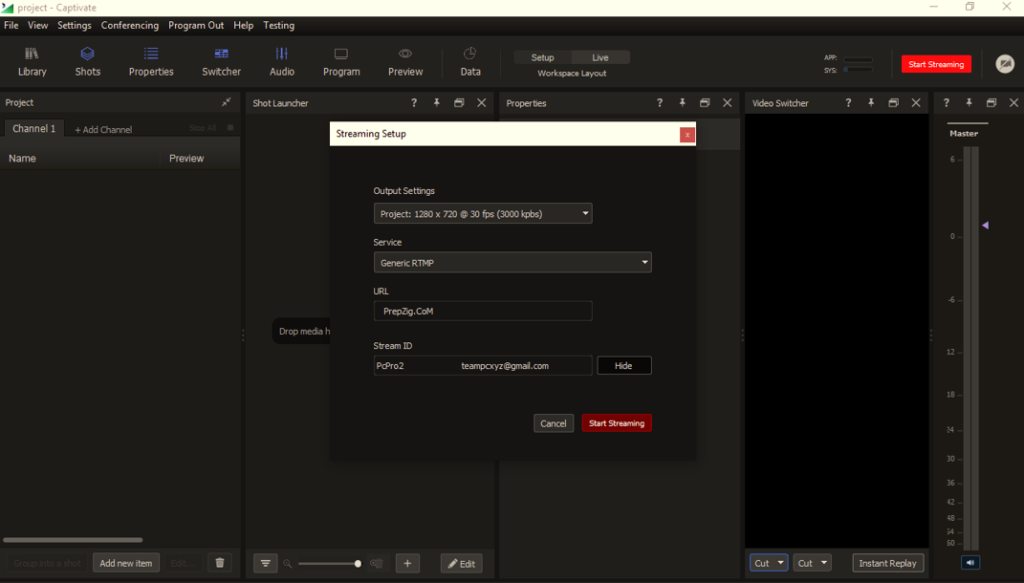The width and height of the screenshot is (1024, 583).
Task: Open the Program Out menu
Action: point(196,25)
